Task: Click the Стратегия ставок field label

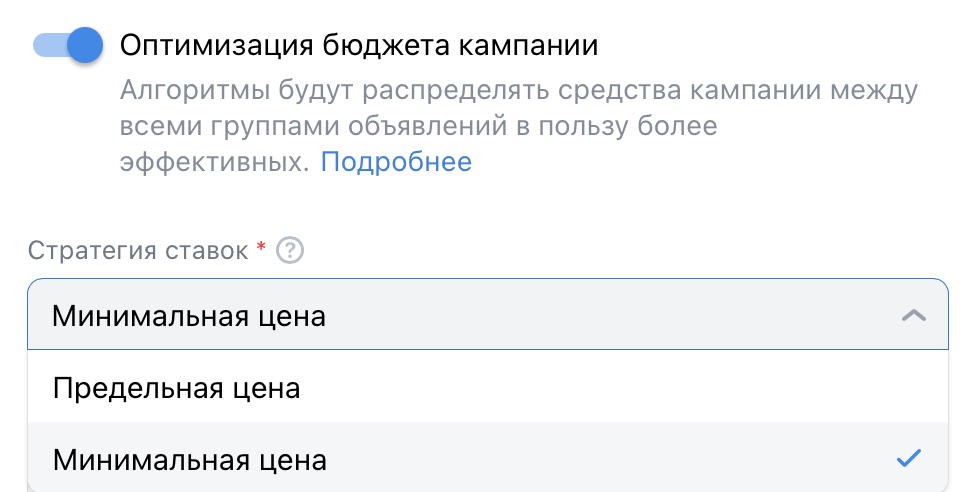Action: point(138,251)
